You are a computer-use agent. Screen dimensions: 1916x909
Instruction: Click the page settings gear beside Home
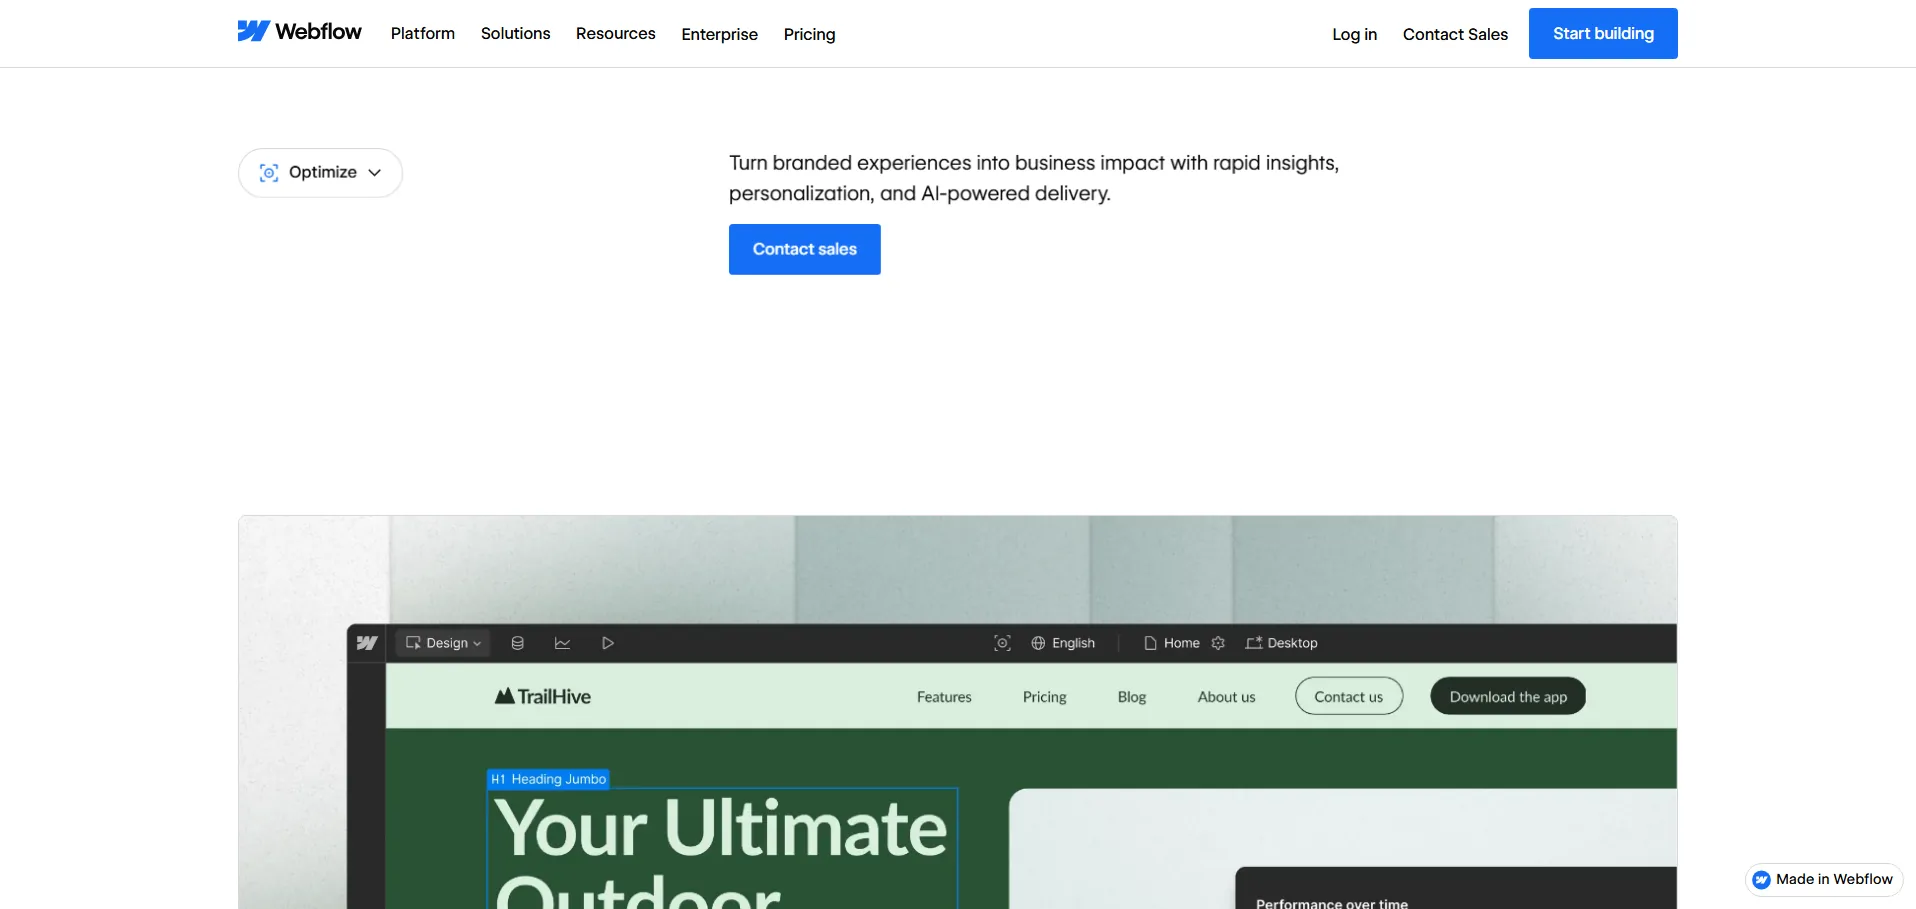point(1218,643)
